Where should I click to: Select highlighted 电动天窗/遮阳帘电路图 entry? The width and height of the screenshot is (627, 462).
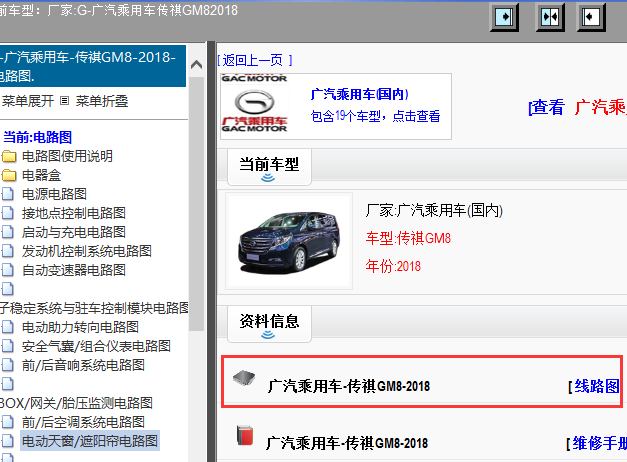coord(90,441)
